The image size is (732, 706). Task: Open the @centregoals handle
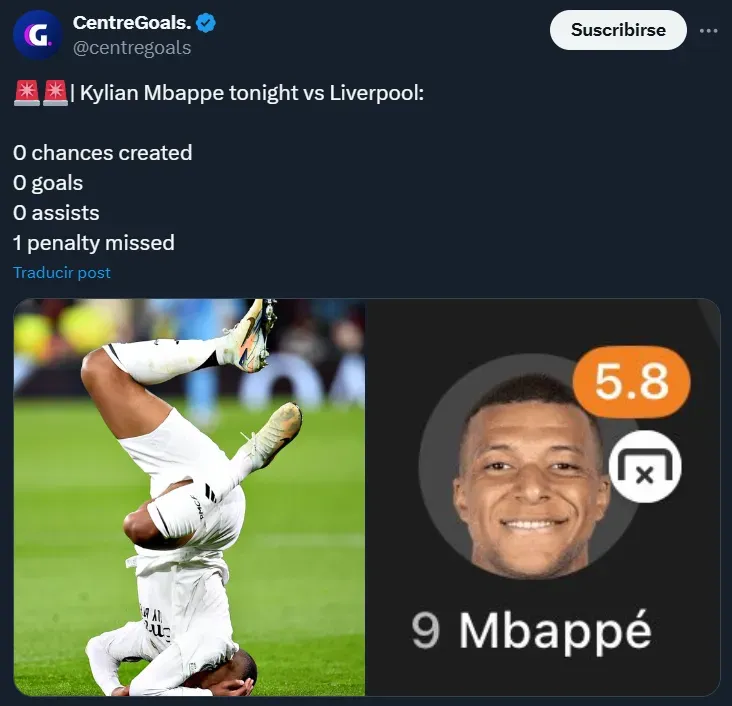click(132, 48)
